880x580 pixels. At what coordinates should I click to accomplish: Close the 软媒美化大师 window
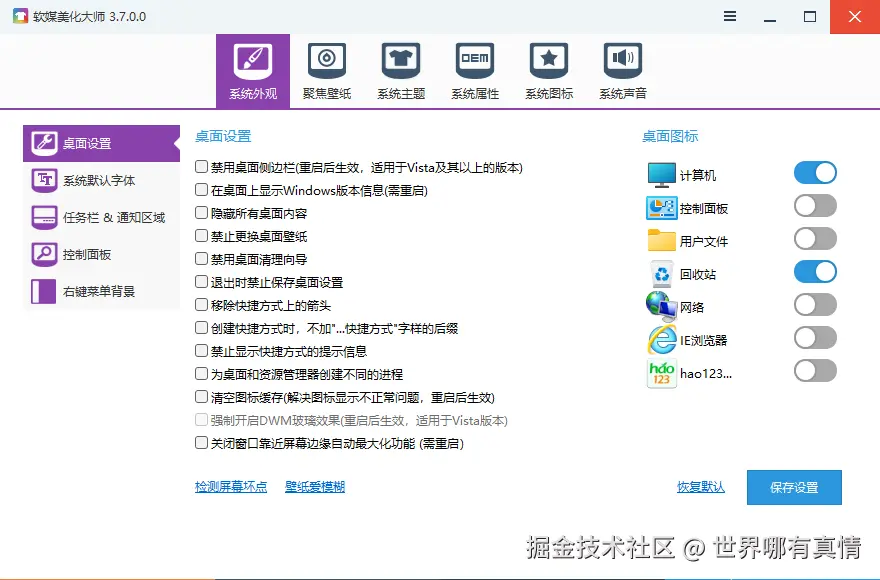click(x=855, y=17)
